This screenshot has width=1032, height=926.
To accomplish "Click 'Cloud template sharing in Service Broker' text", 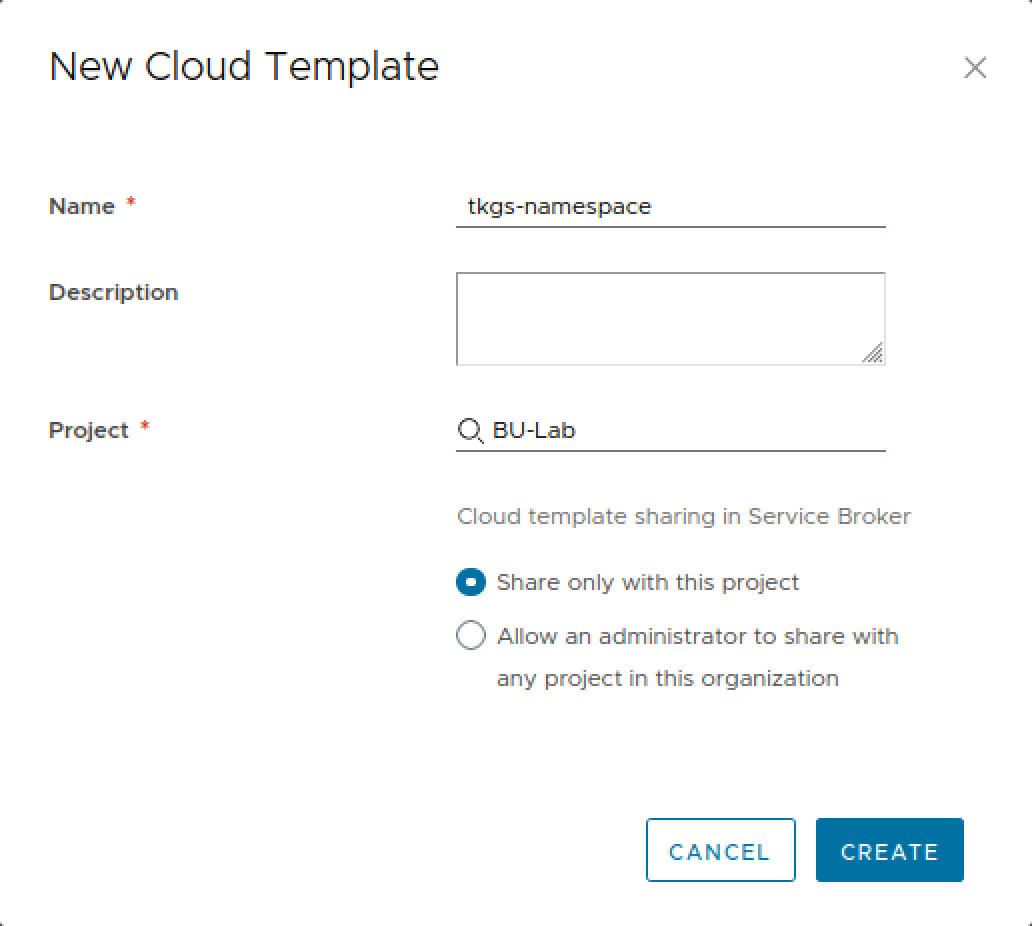I will click(x=684, y=517).
